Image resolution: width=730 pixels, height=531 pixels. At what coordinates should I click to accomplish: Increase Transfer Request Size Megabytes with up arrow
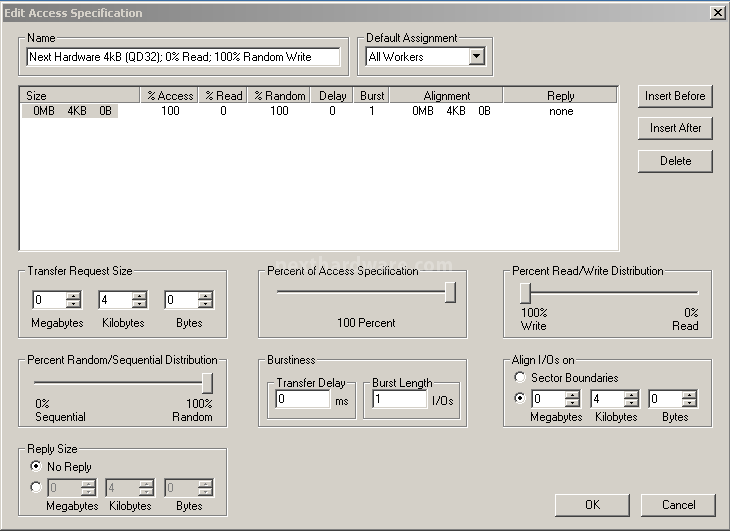[x=73, y=296]
